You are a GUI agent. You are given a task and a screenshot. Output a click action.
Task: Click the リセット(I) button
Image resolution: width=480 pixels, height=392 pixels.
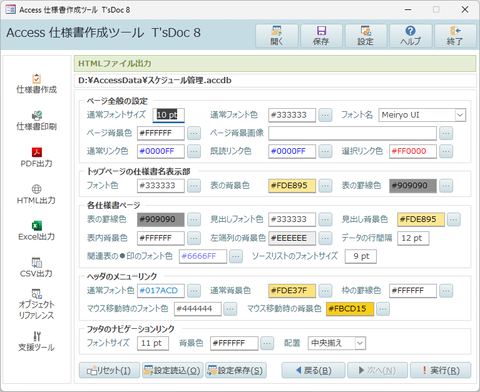109,370
